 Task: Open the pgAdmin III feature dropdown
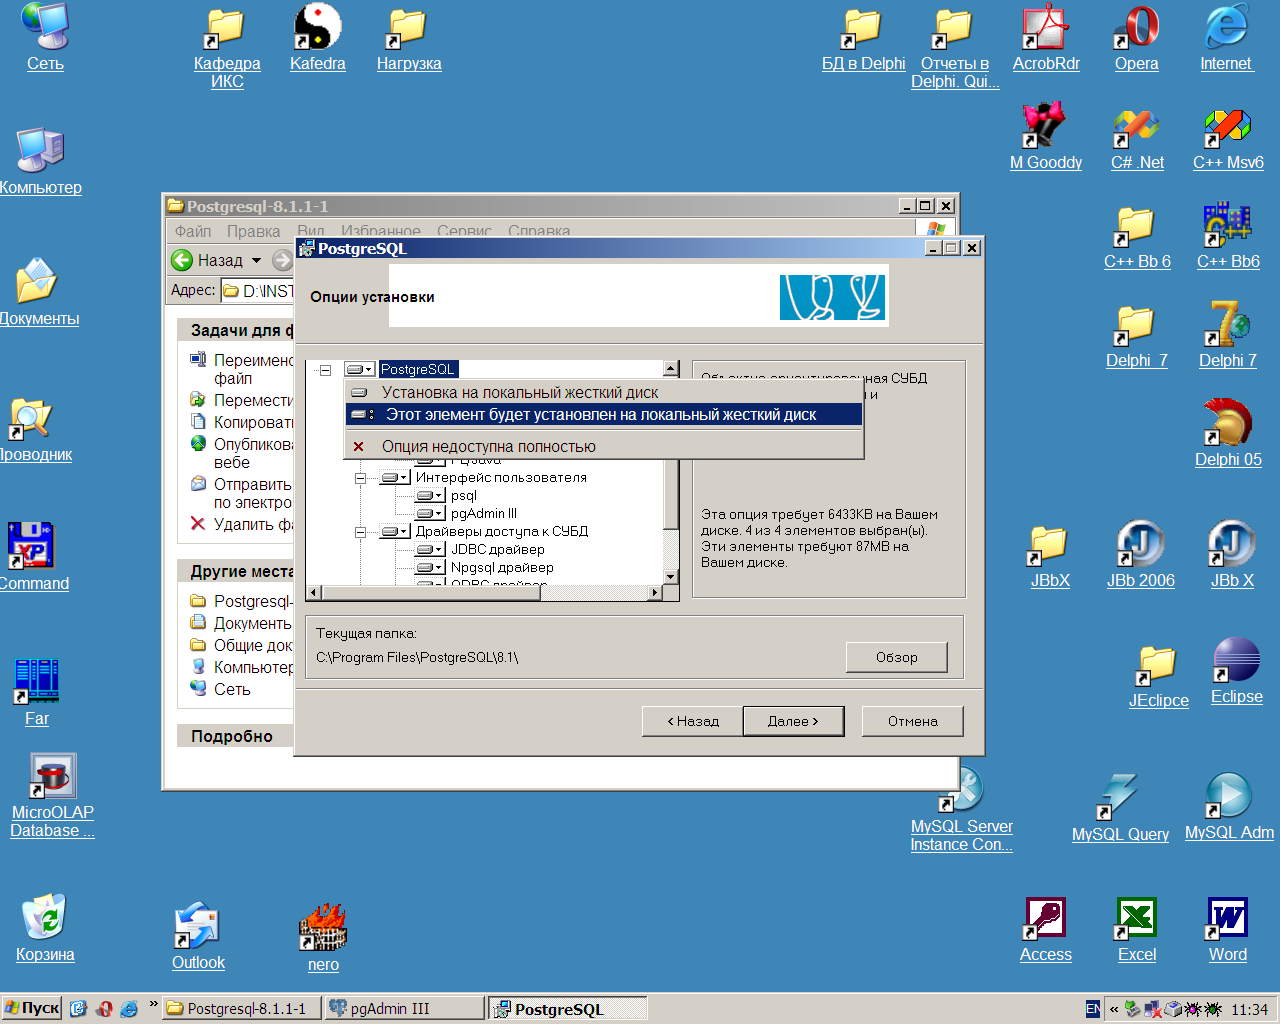(430, 514)
